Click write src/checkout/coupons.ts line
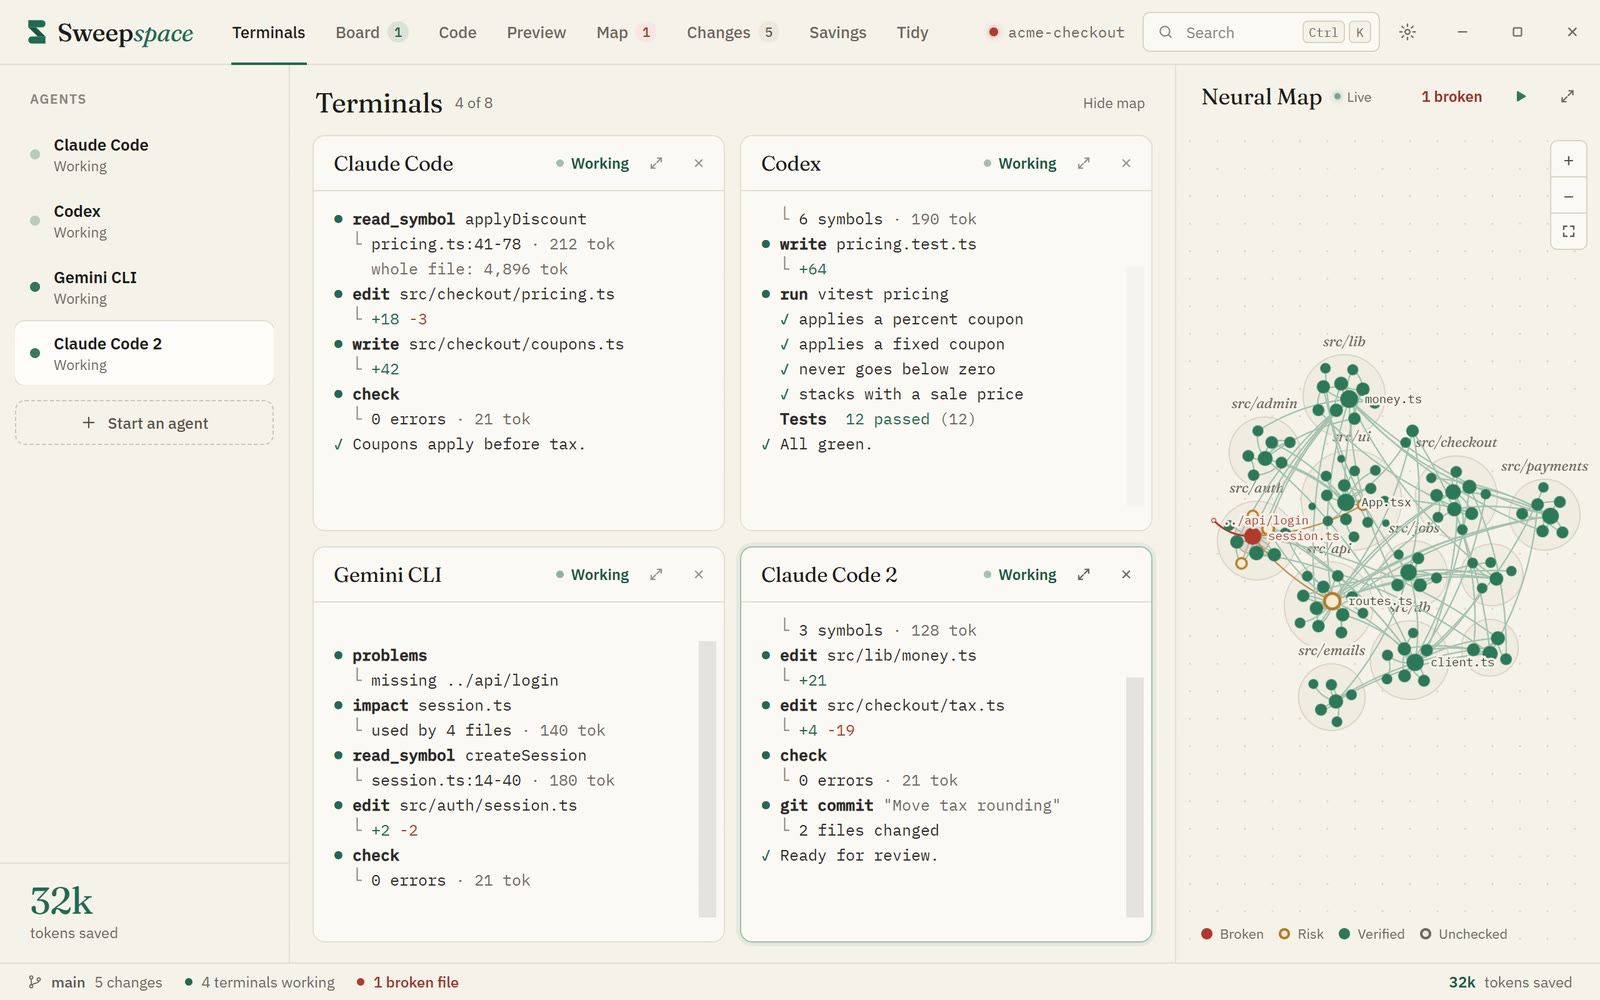 click(479, 344)
